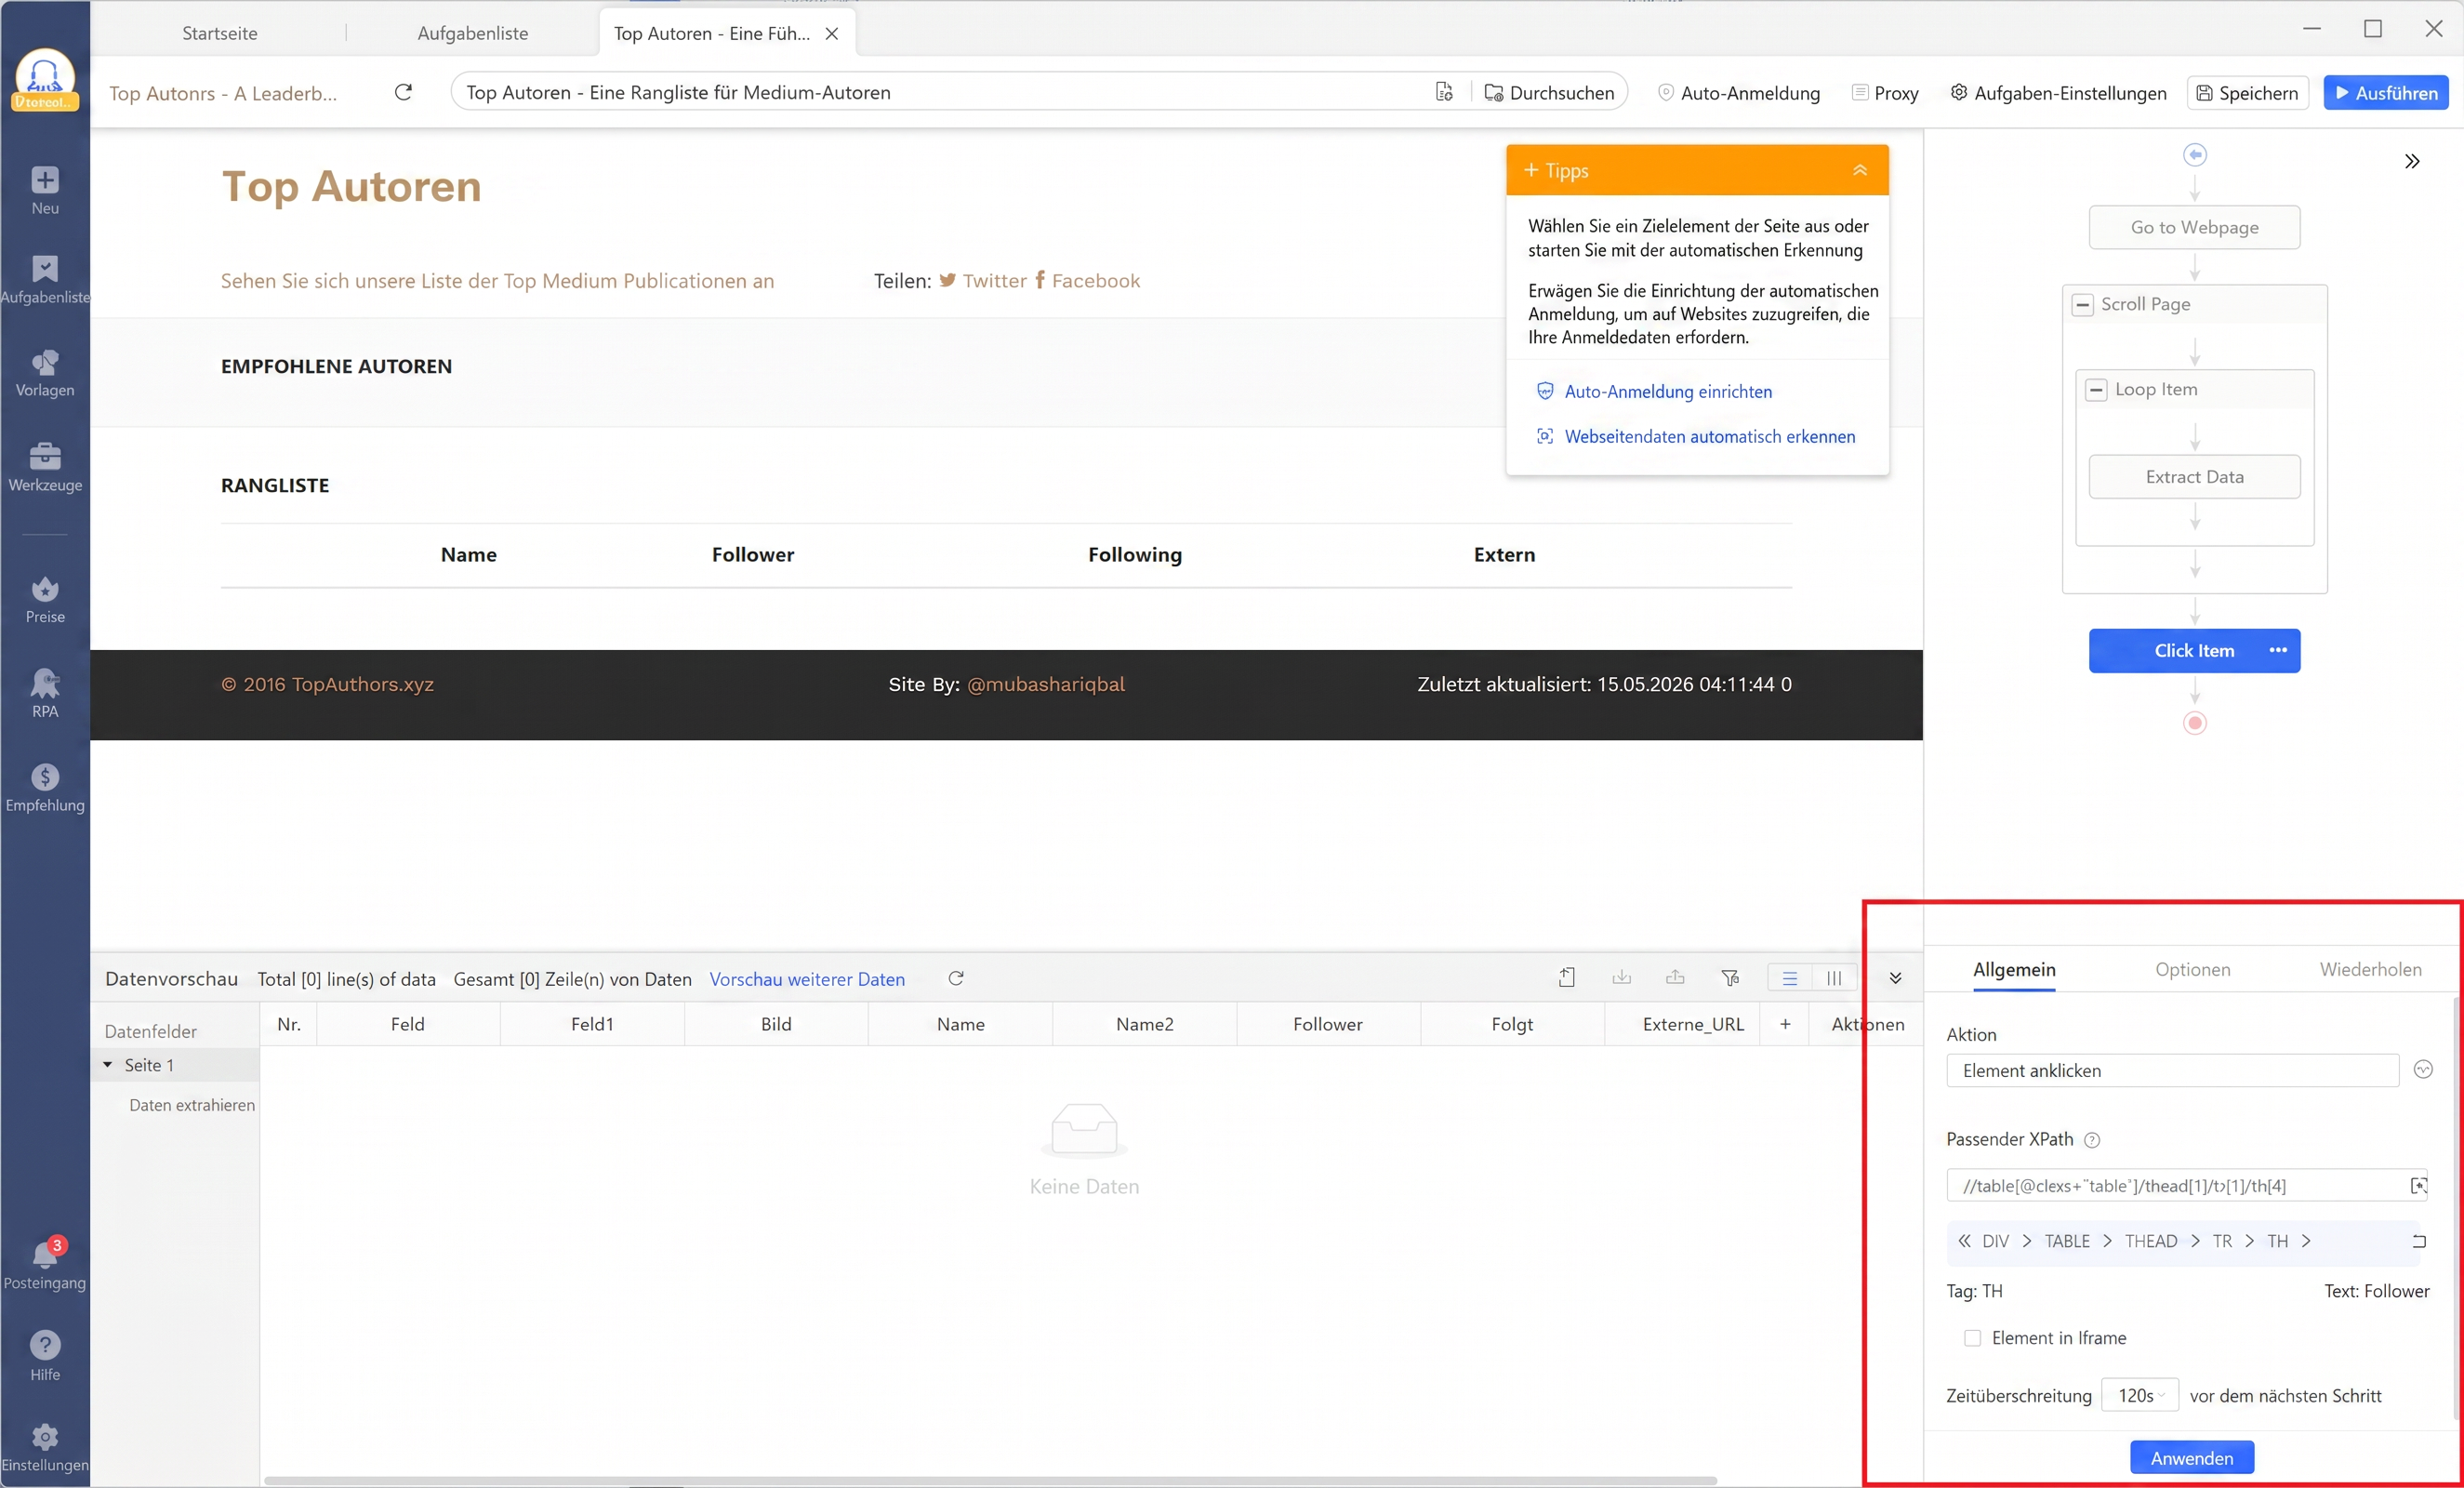Click the Anwenden button
Image resolution: width=2464 pixels, height=1488 pixels.
2192,1458
